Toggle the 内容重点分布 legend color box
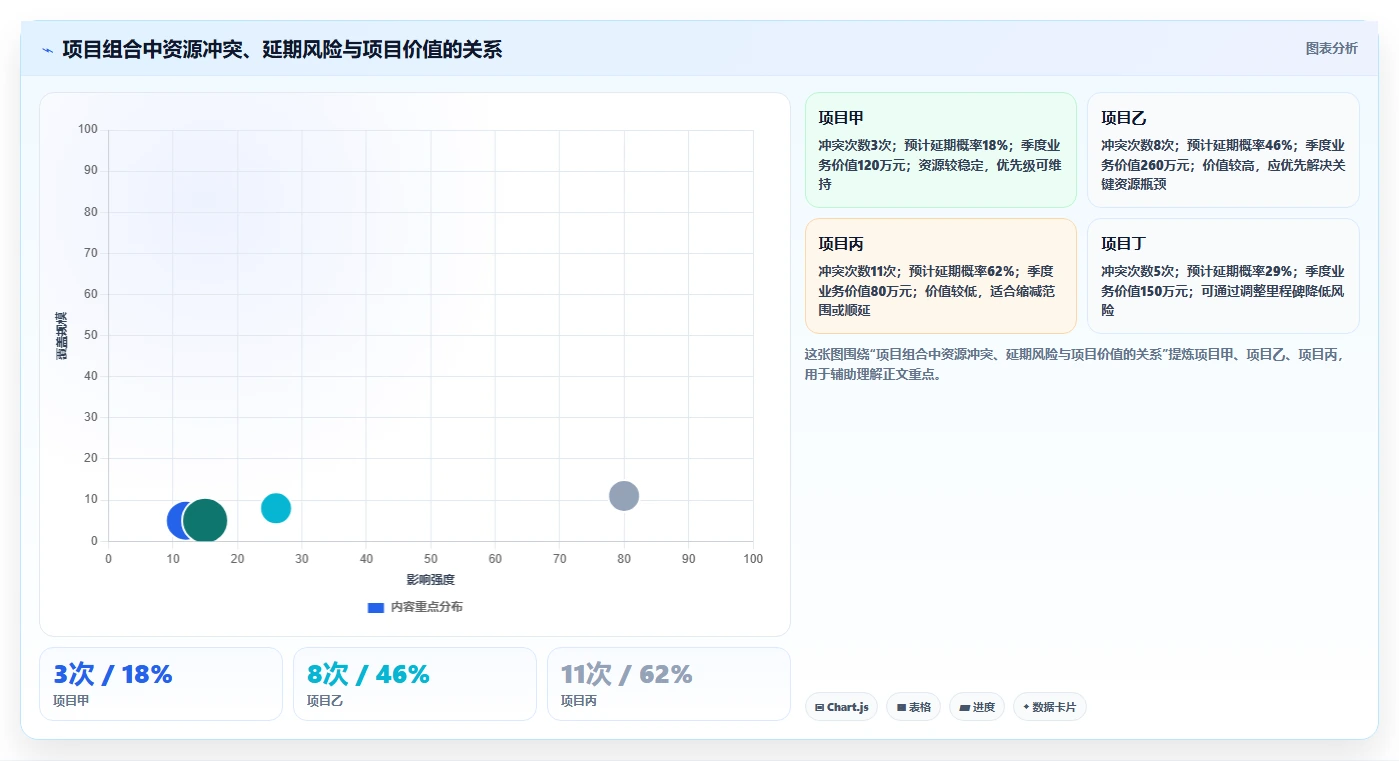Screen dimensions: 1399x761 coord(376,607)
